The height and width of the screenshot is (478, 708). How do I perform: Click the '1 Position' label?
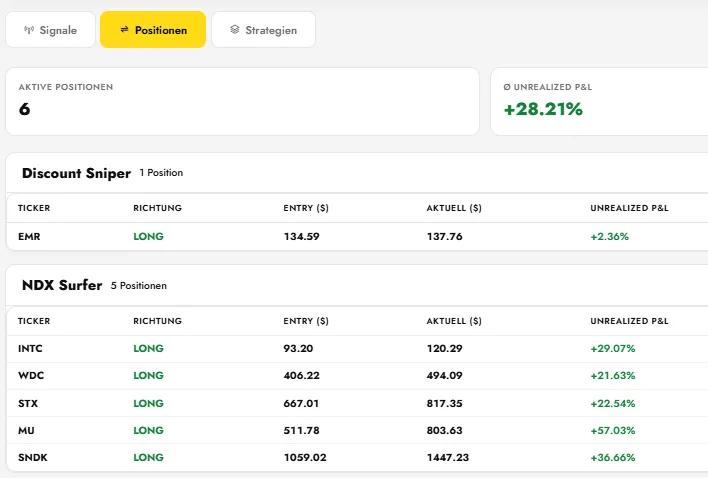tap(161, 173)
